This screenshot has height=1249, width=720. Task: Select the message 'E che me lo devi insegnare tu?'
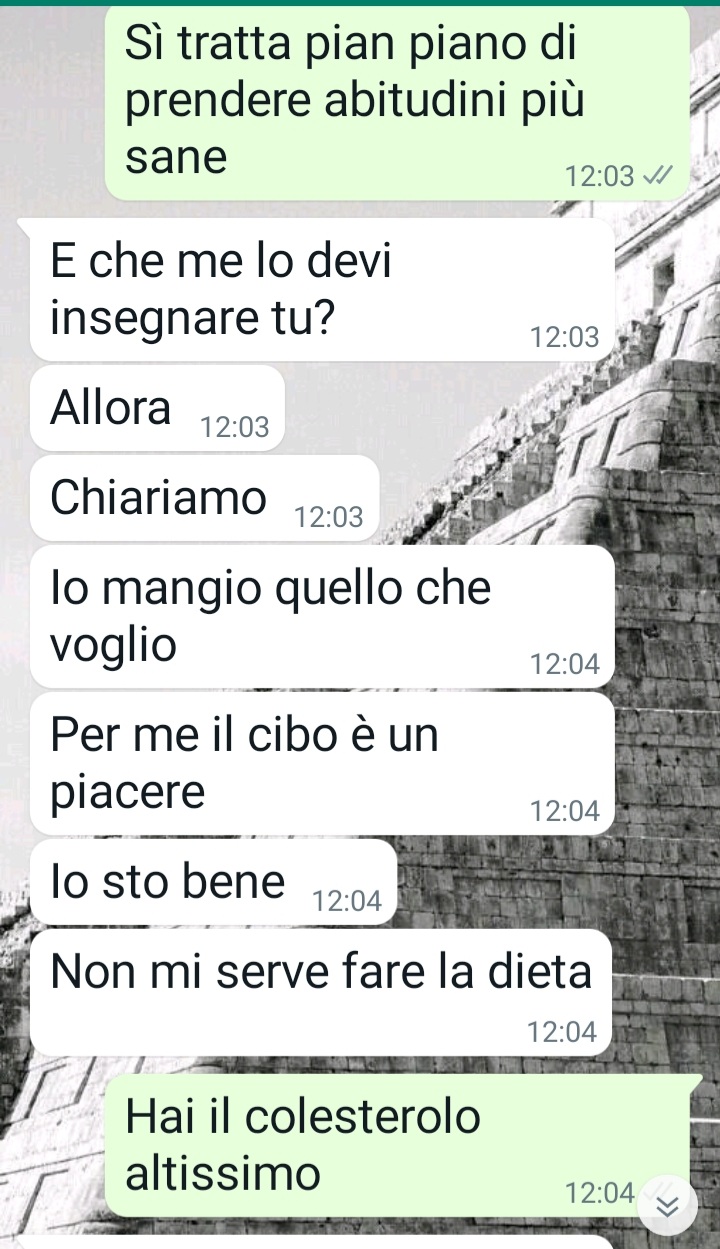click(x=322, y=290)
